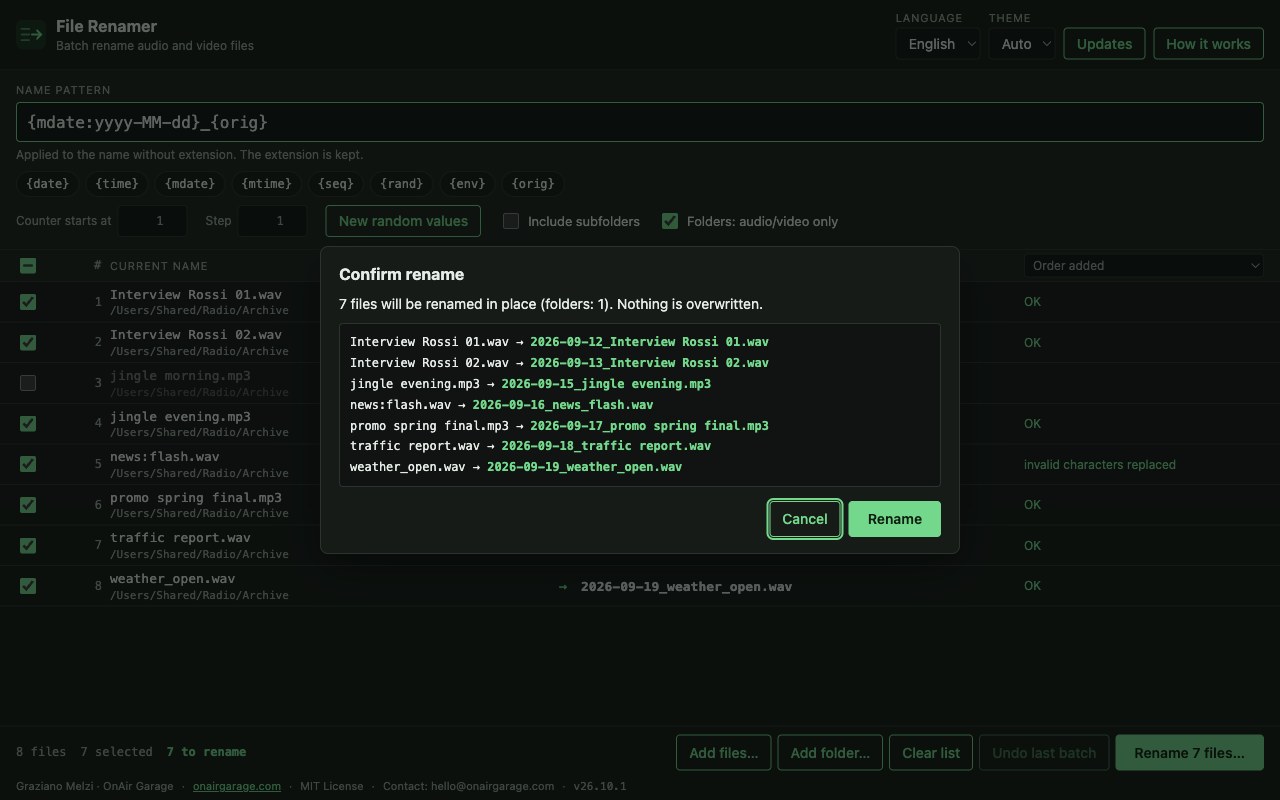Open the Theme dropdown set to Auto
This screenshot has width=1280, height=800.
[x=1022, y=44]
